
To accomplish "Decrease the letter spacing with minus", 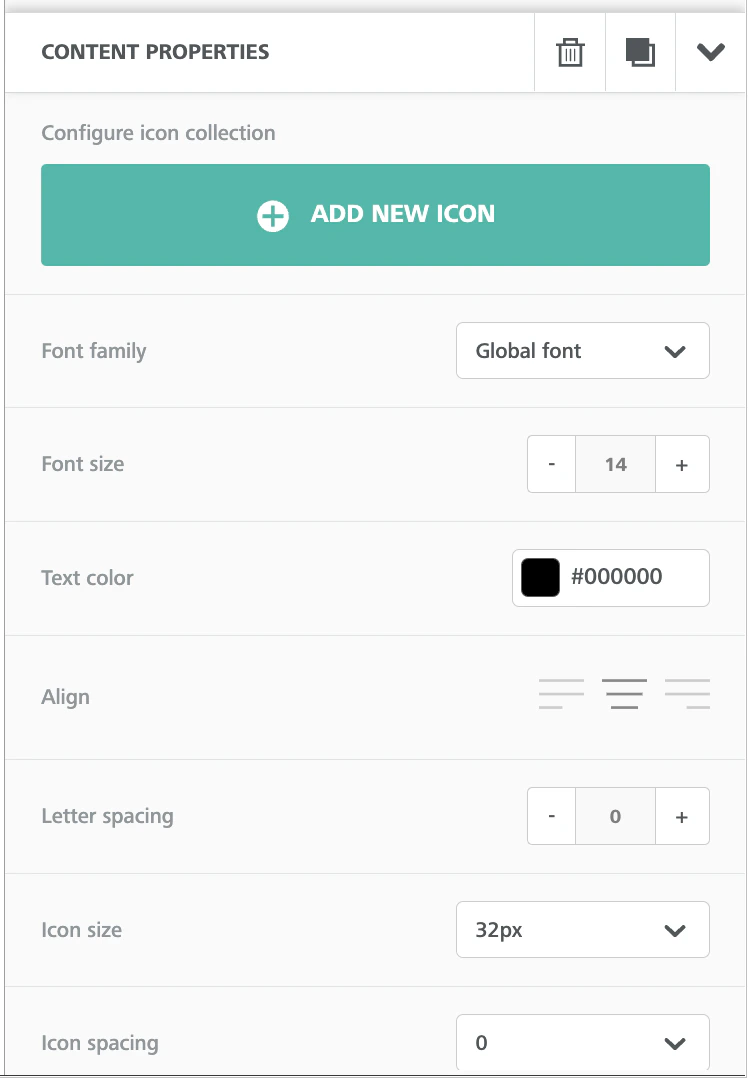I will point(551,816).
